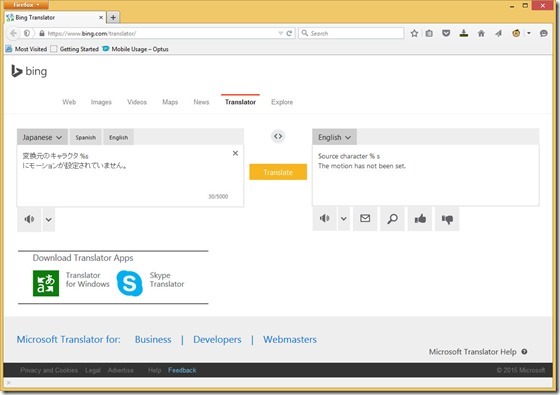The height and width of the screenshot is (395, 560).
Task: Click the send tab paper-plane icon
Action: coord(499,34)
